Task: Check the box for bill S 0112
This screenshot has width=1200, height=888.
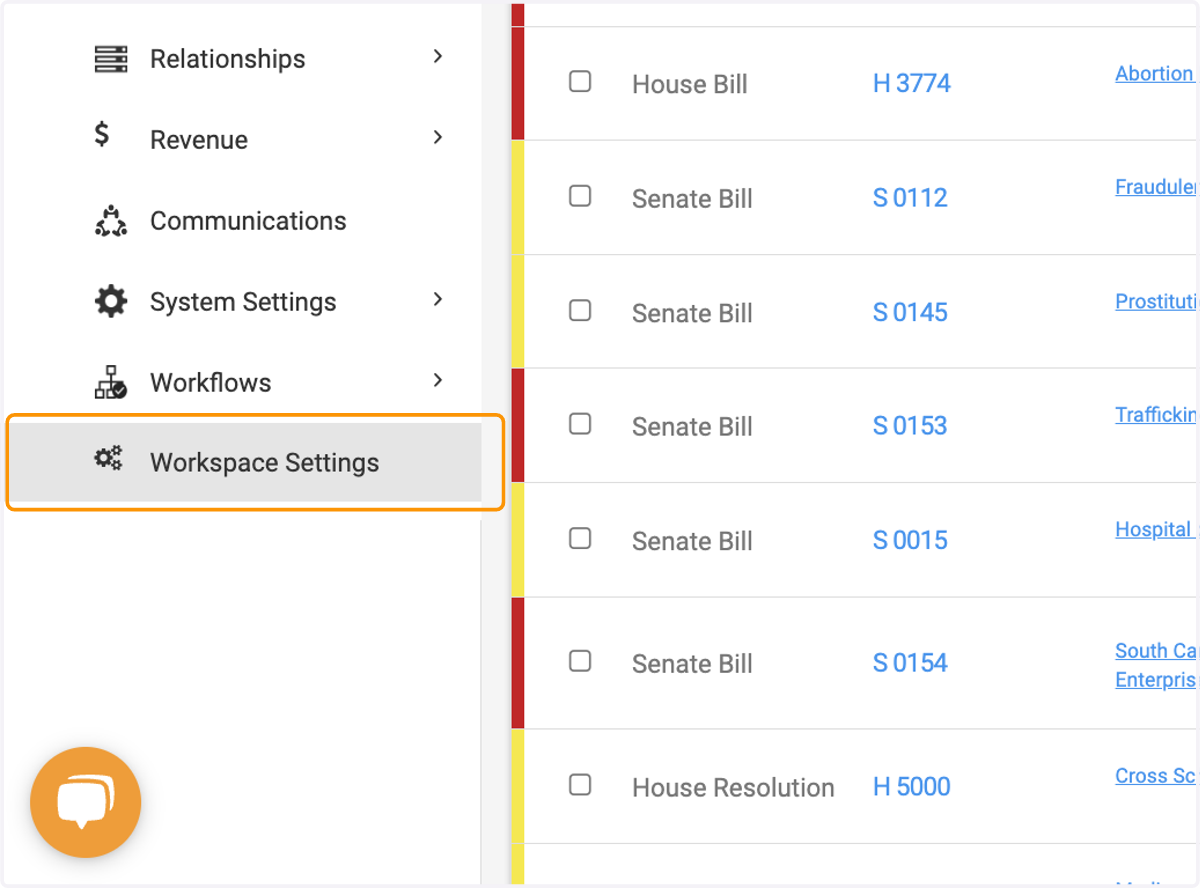Action: (580, 196)
